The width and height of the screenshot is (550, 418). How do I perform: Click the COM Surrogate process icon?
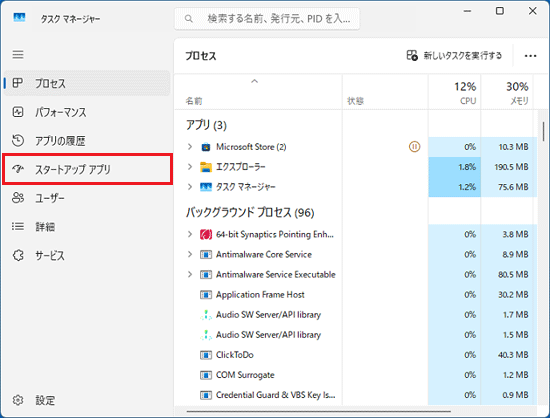(206, 375)
